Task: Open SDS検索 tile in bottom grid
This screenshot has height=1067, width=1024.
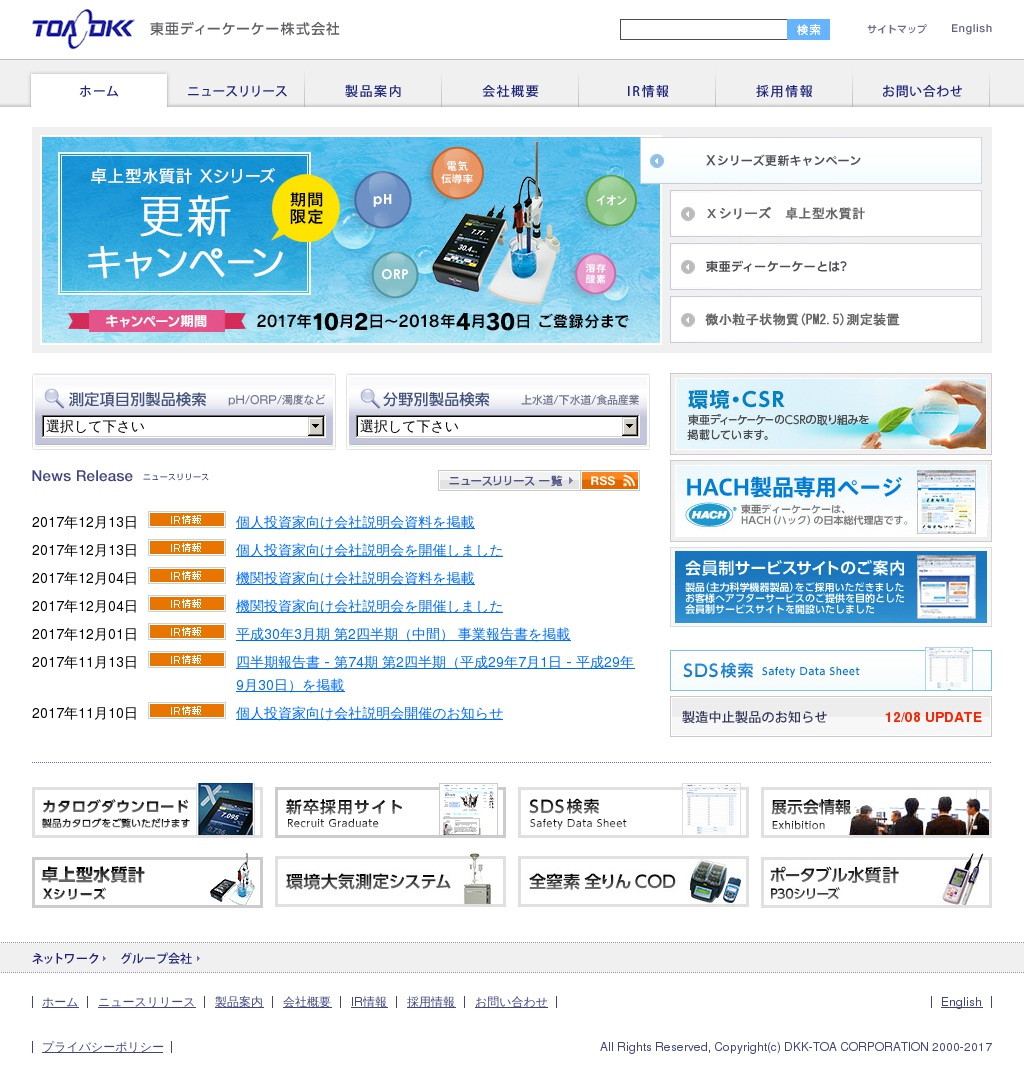Action: [633, 812]
